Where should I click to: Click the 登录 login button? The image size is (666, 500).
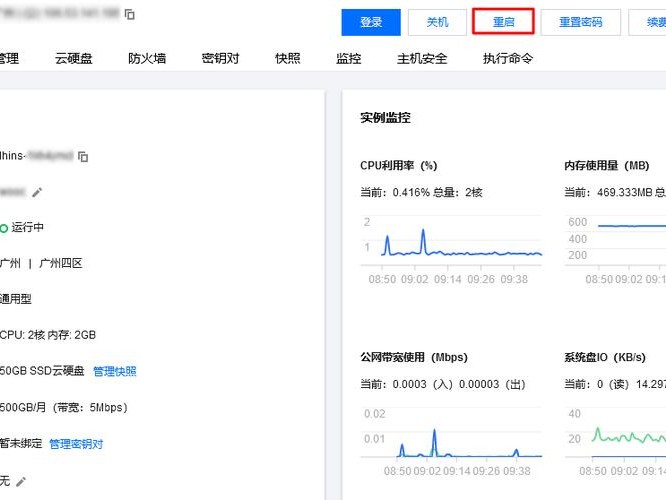point(371,22)
